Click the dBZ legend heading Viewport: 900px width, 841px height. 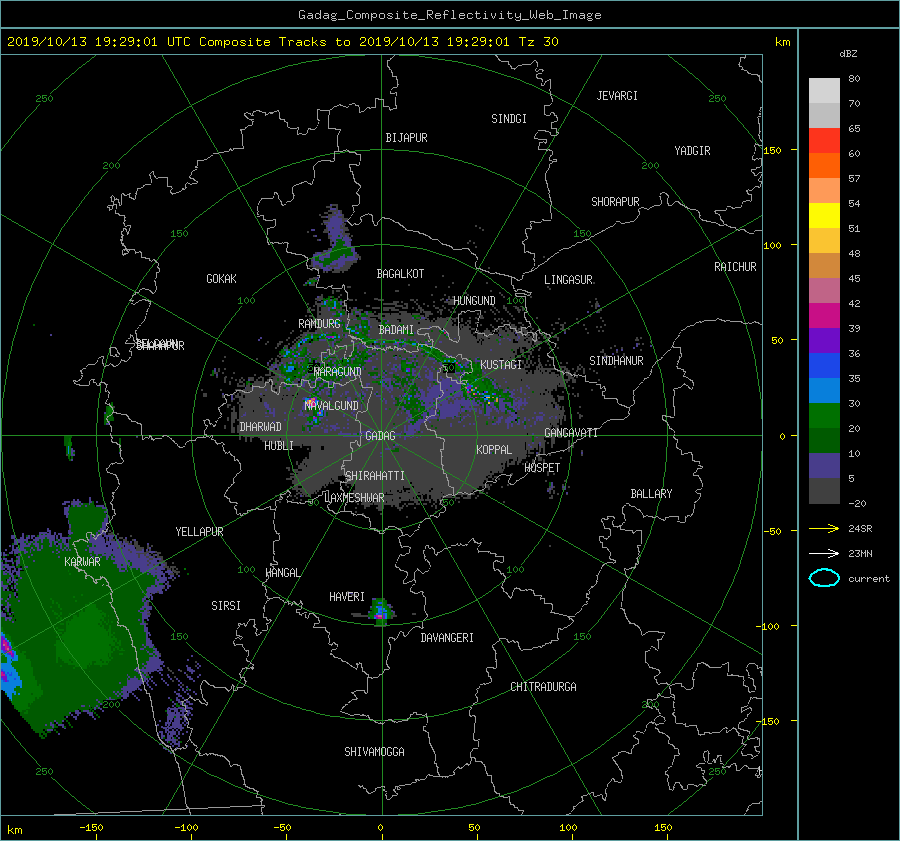coord(848,54)
